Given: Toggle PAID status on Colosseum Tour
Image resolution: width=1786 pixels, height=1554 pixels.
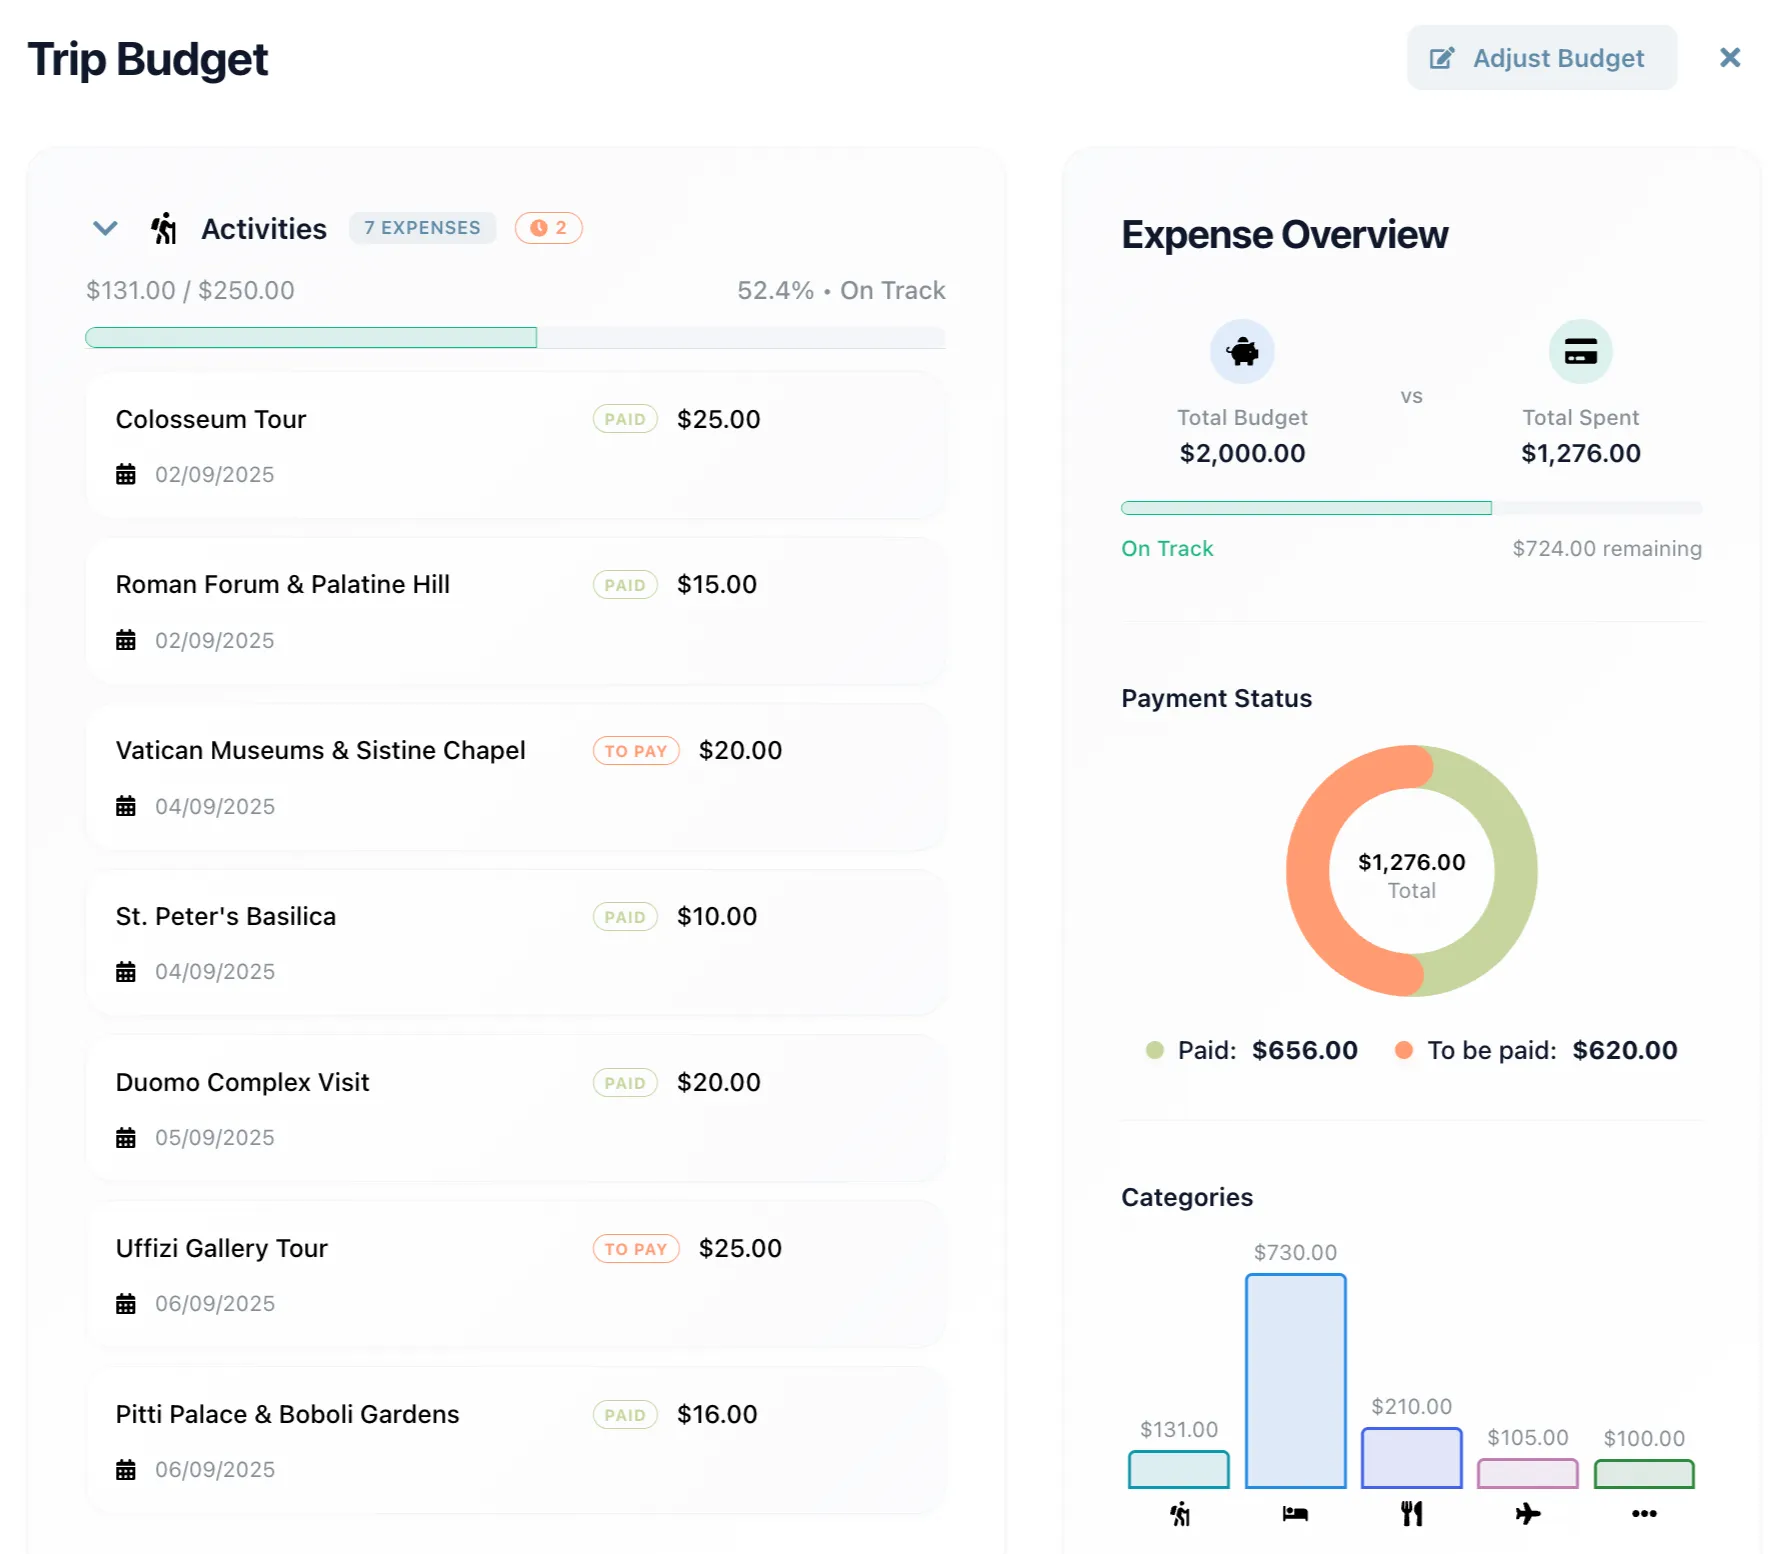Looking at the screenshot, I should [x=625, y=419].
